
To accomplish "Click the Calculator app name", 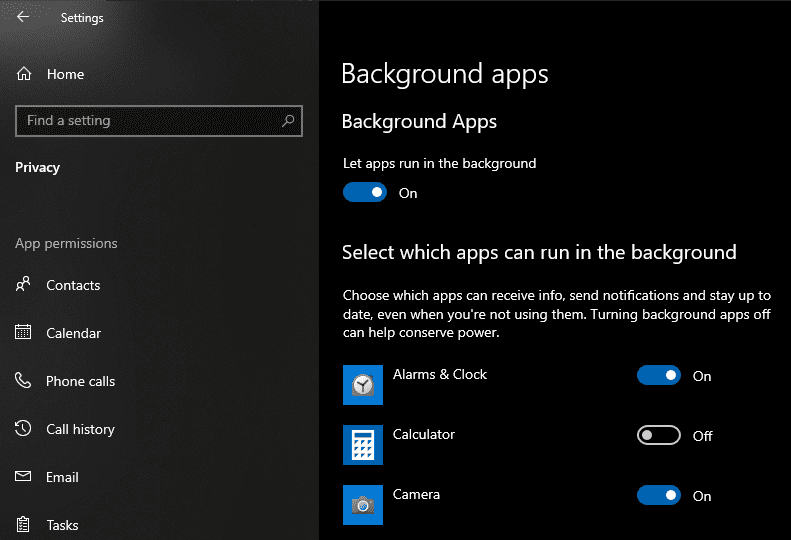I will [x=424, y=434].
